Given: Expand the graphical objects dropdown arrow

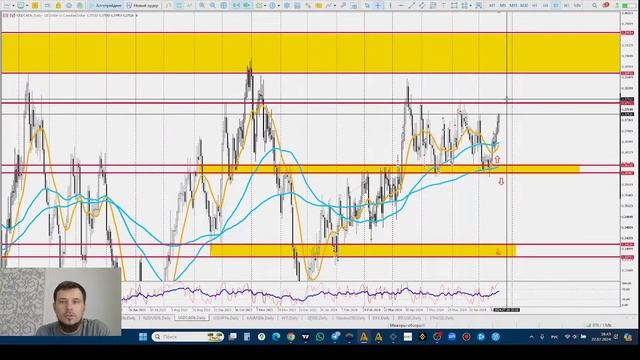Looking at the screenshot, I should [x=471, y=6].
